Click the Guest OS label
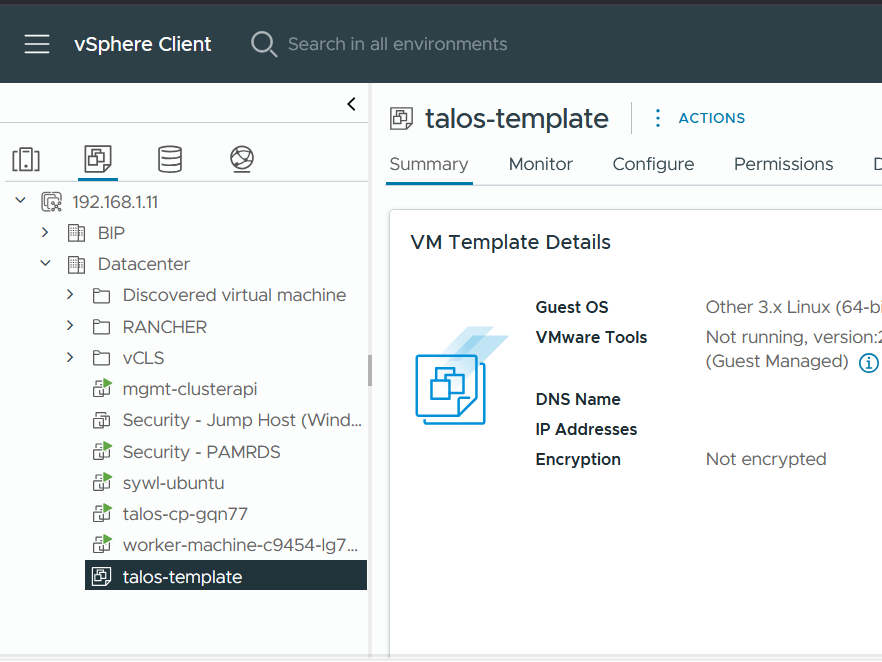 pos(572,307)
